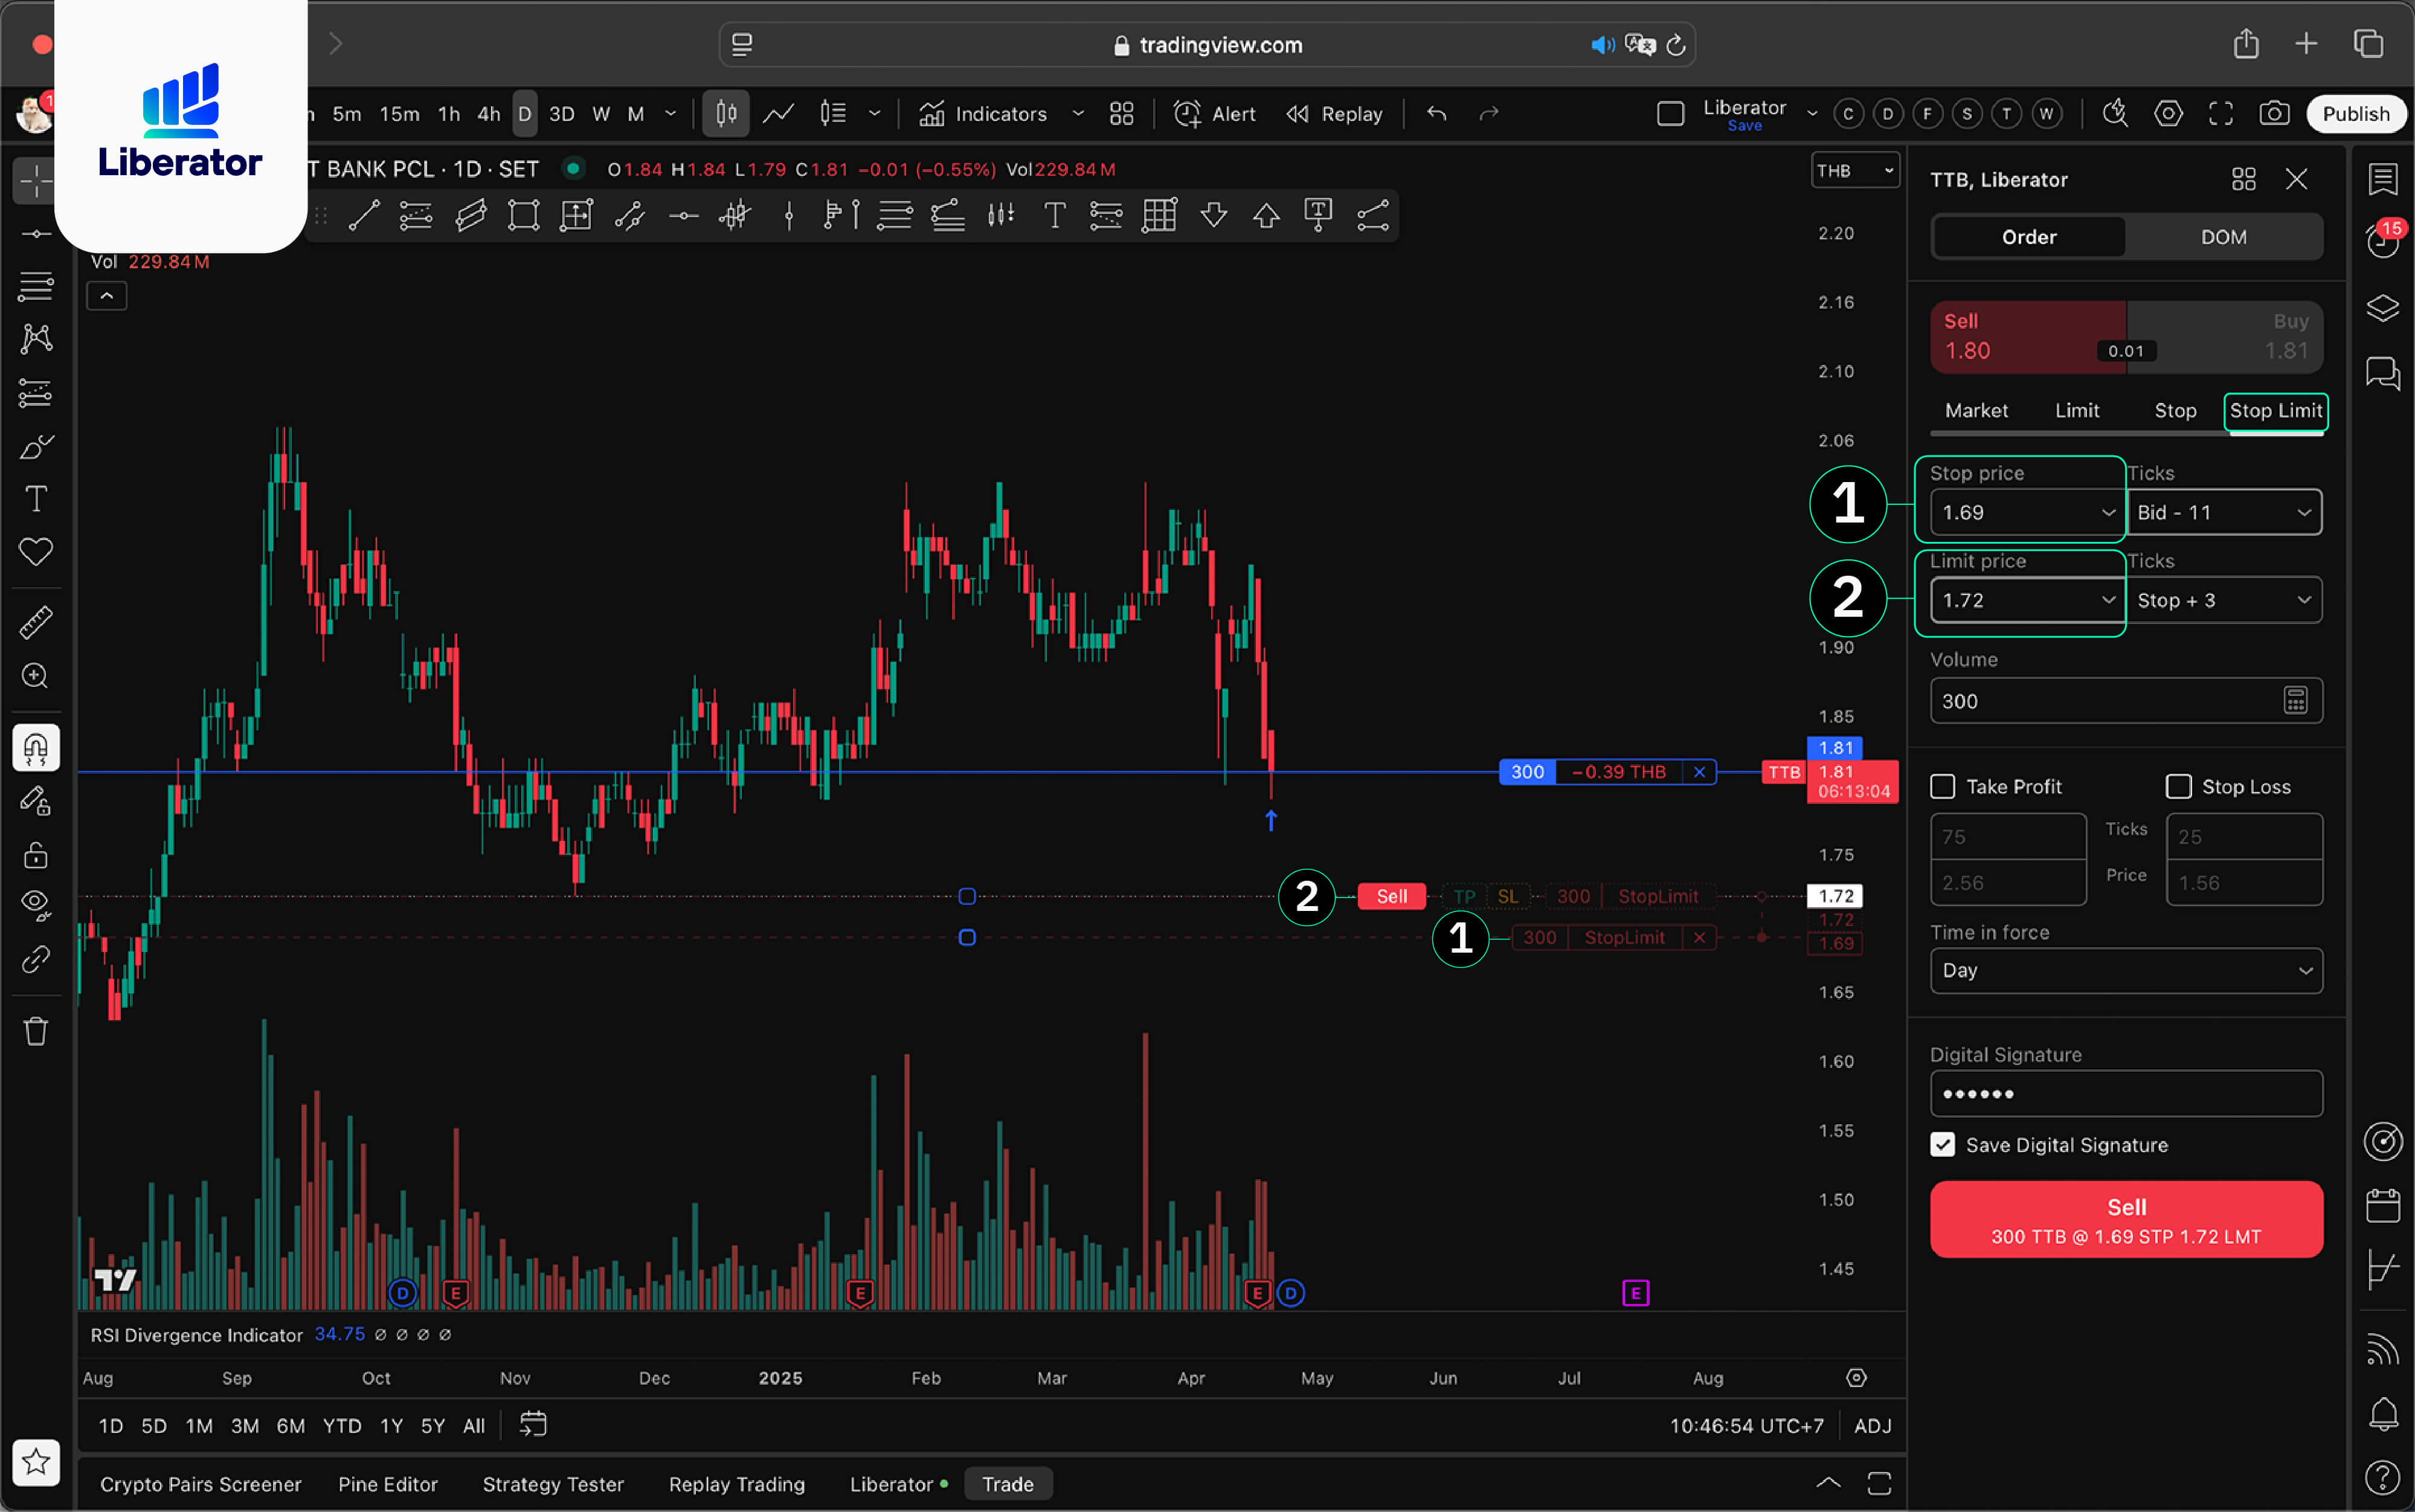This screenshot has width=2415, height=1512.
Task: Expand more timeframes chevron
Action: pos(670,114)
